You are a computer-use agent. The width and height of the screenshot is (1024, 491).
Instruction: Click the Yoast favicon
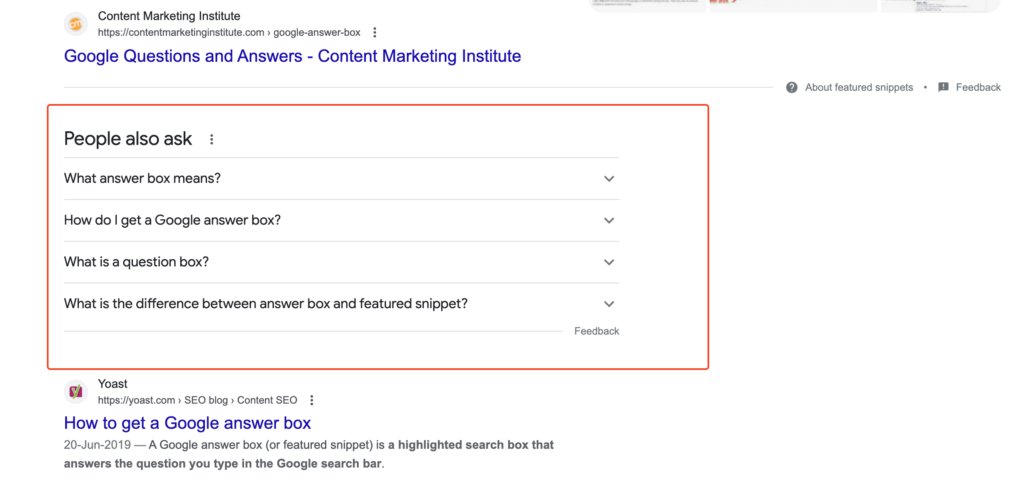pos(76,392)
